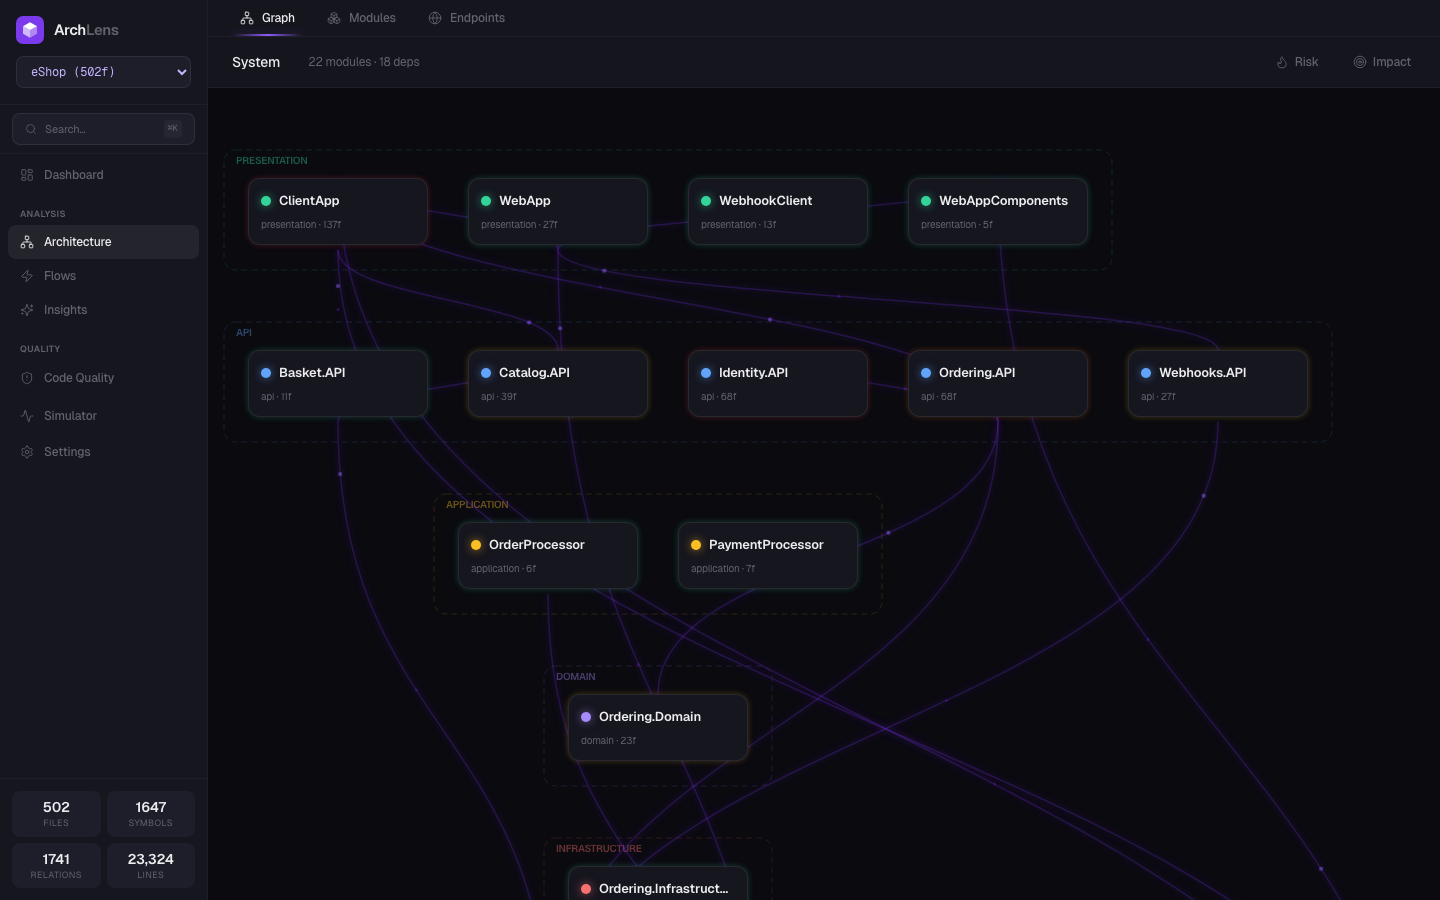
Task: Select the ClientApp module node
Action: (338, 211)
